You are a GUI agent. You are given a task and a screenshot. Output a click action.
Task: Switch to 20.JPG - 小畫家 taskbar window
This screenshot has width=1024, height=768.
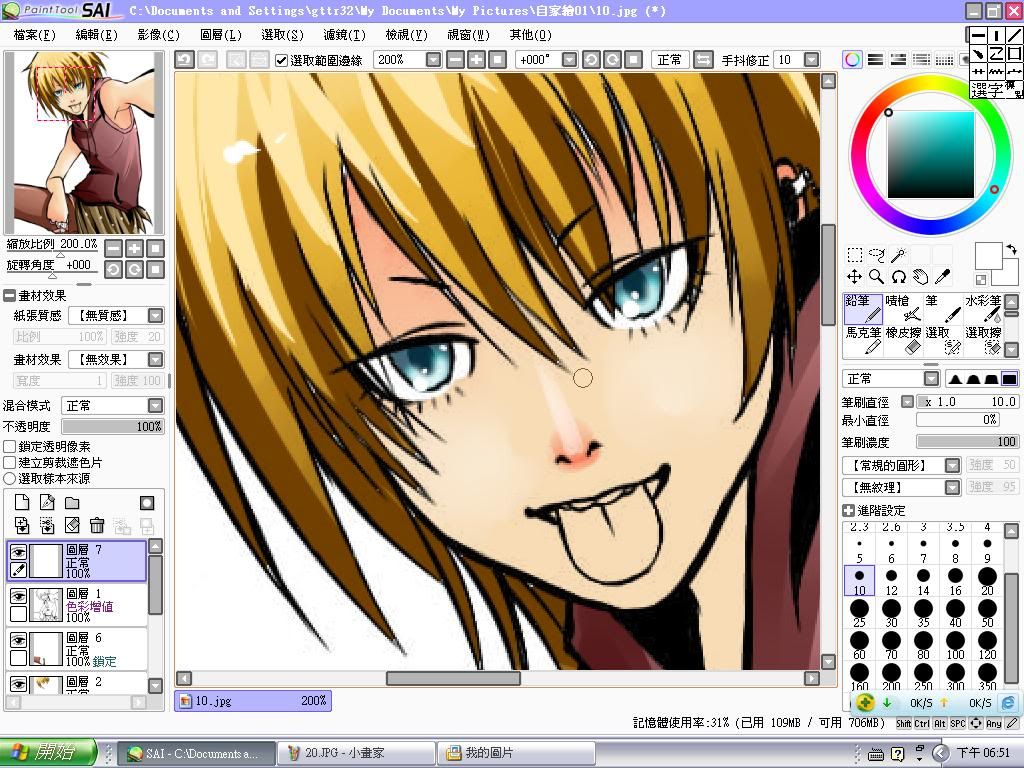[x=357, y=753]
